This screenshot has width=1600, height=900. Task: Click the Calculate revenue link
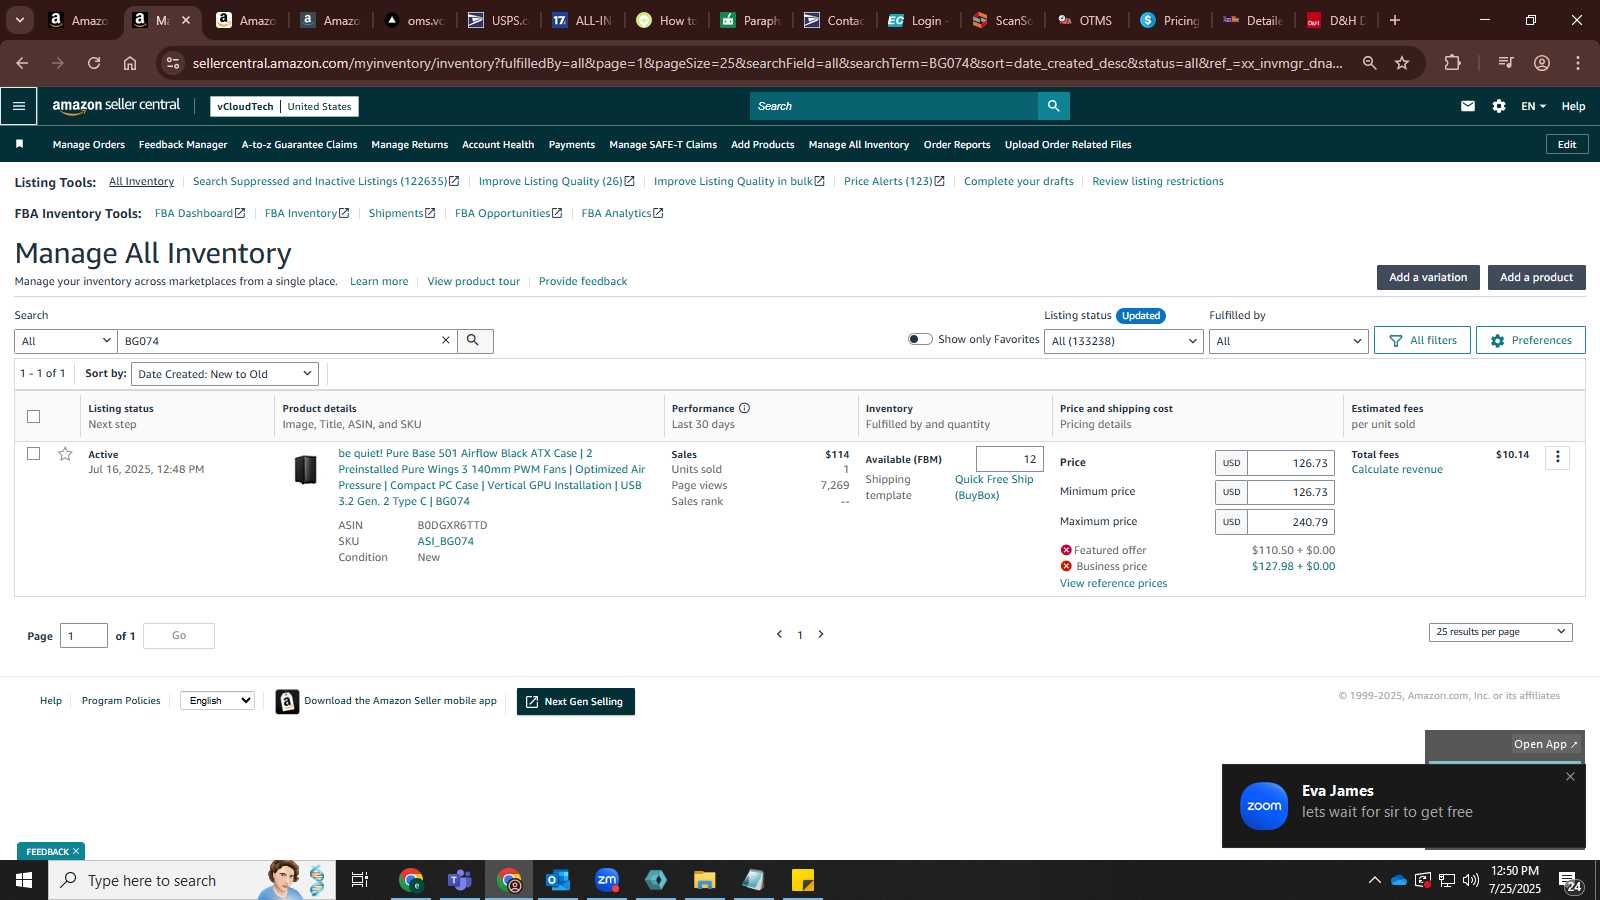pyautogui.click(x=1397, y=469)
